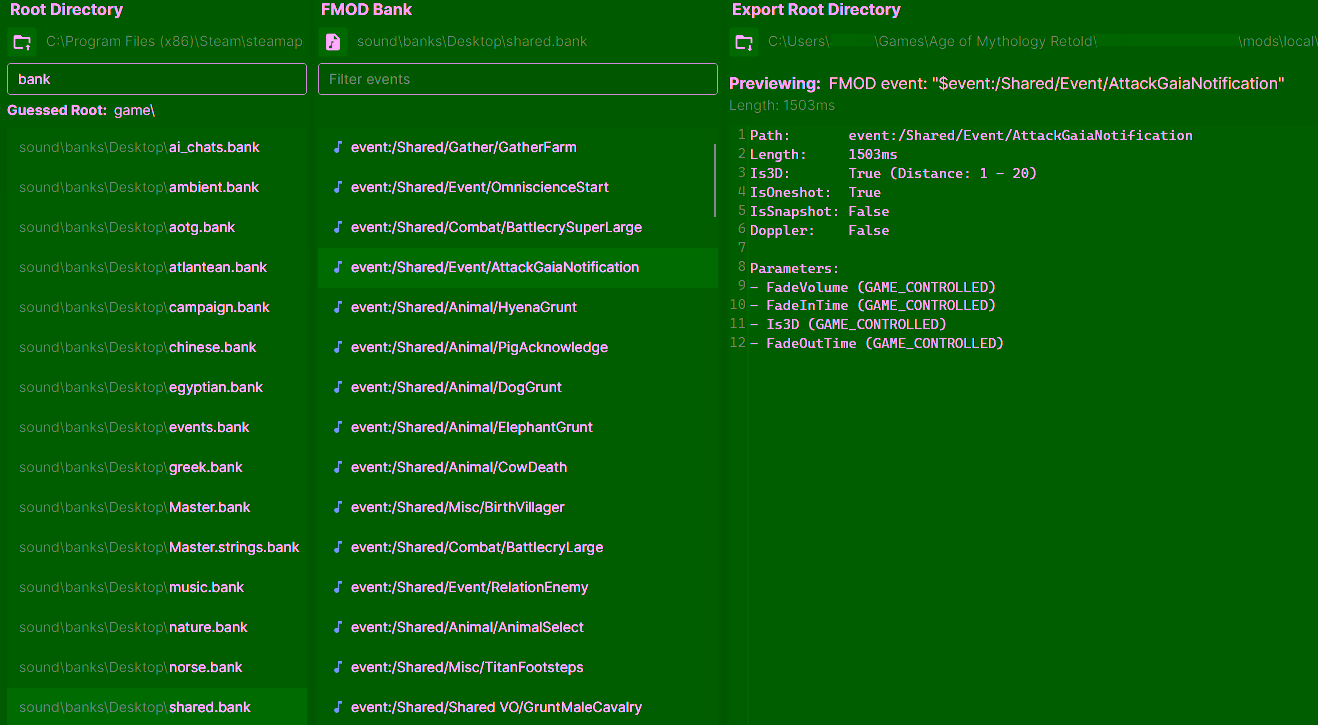Click music note icon beside TitanFootsteps event
This screenshot has height=725, width=1318.
(x=337, y=667)
